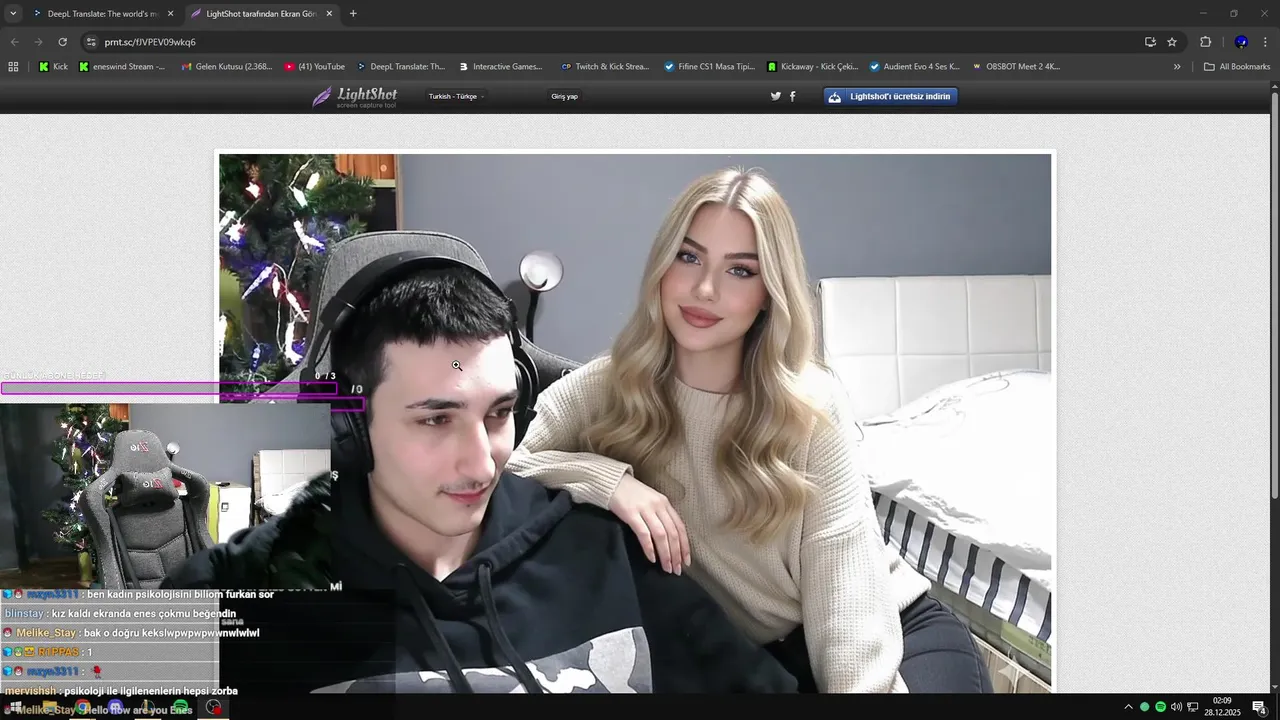Go back to previous page

point(14,42)
